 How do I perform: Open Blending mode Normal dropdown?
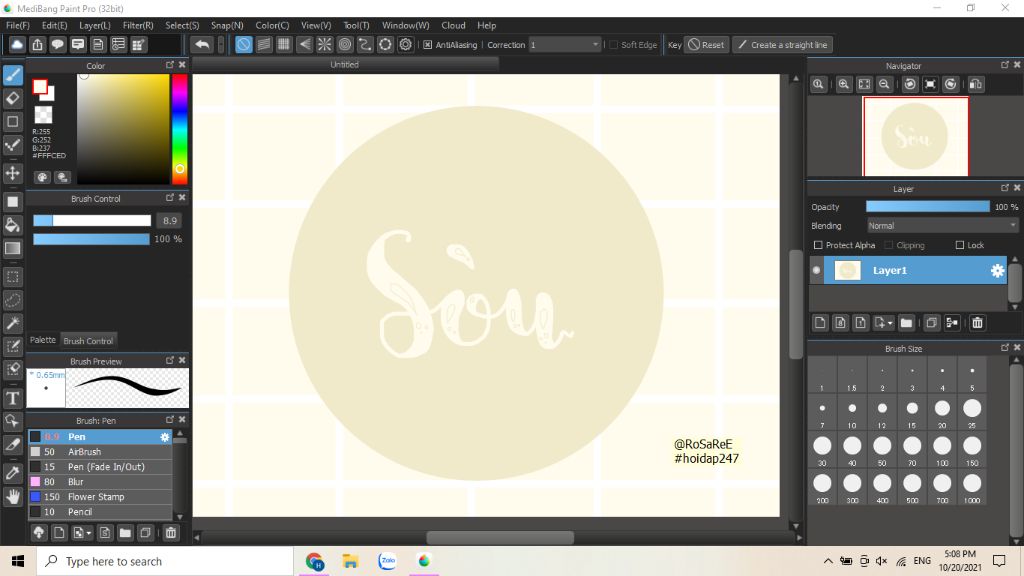pyautogui.click(x=942, y=225)
